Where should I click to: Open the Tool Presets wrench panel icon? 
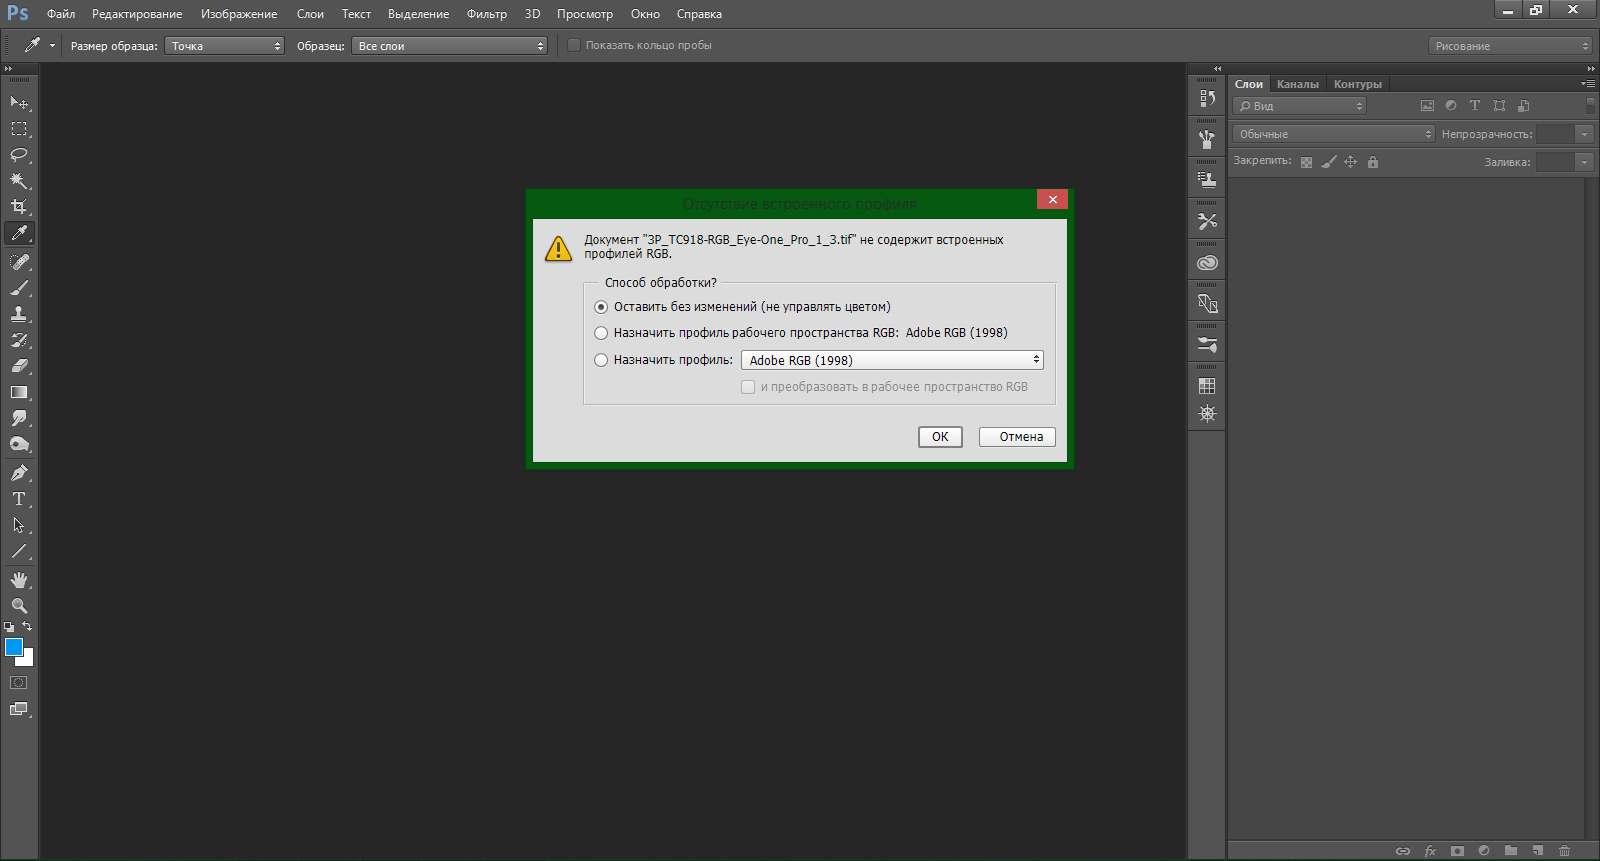tap(1207, 222)
